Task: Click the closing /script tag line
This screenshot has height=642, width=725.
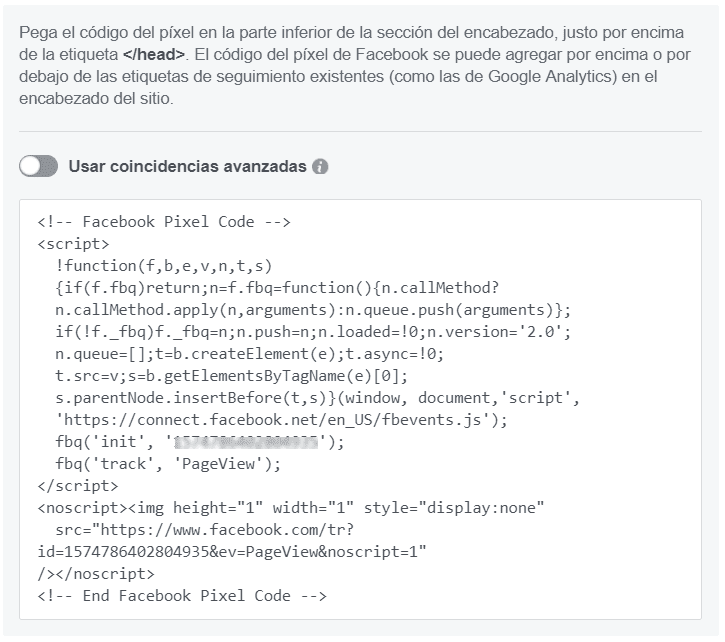Action: coord(78,486)
